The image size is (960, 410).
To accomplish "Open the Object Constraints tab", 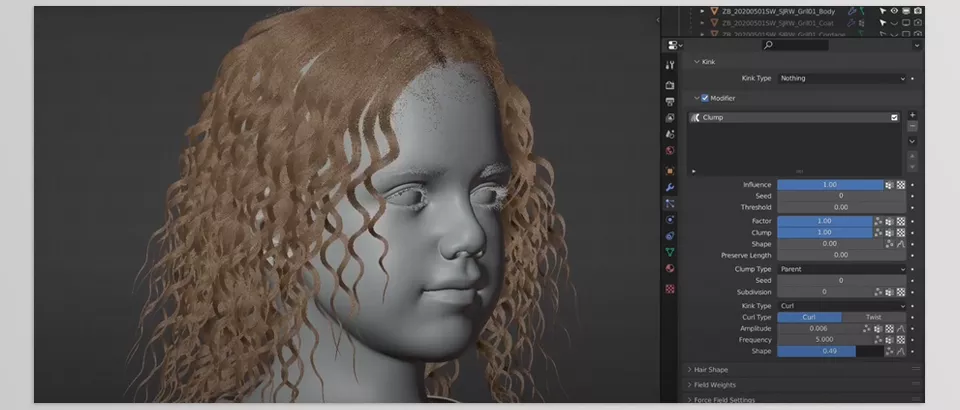I will coord(670,236).
